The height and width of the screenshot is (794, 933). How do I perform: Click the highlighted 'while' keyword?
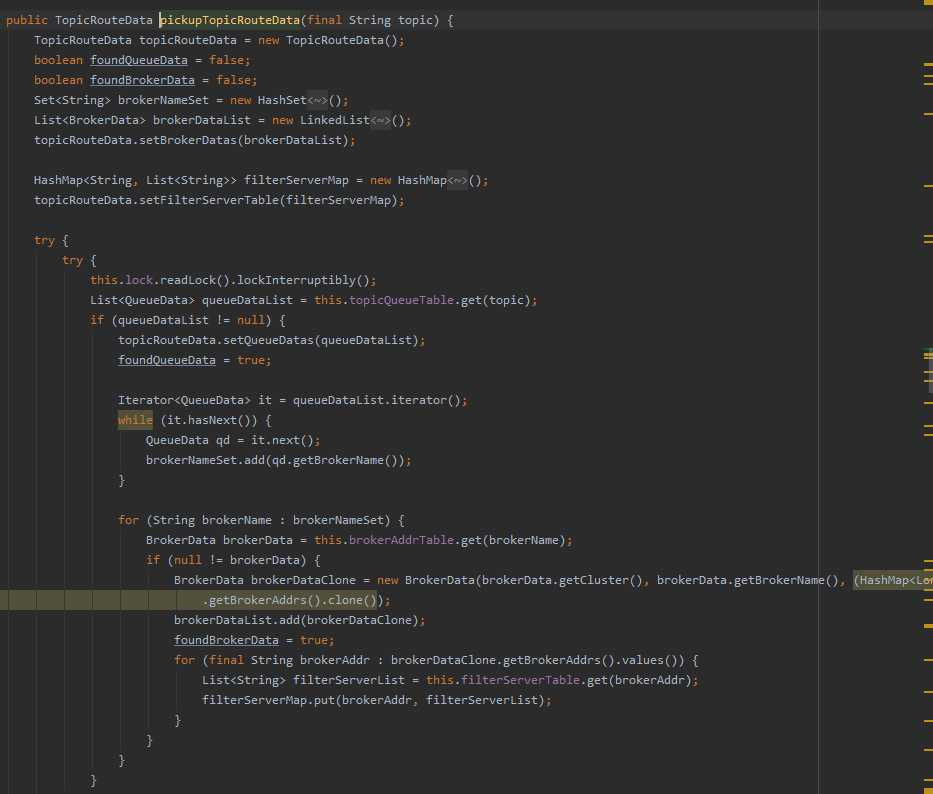tap(135, 420)
